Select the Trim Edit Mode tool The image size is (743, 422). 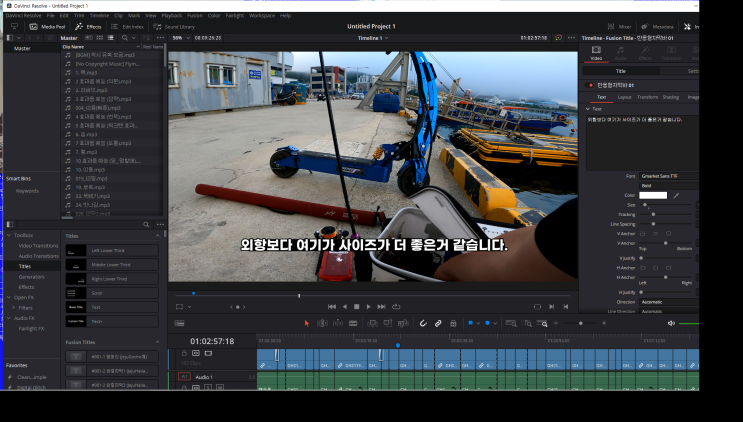click(322, 323)
